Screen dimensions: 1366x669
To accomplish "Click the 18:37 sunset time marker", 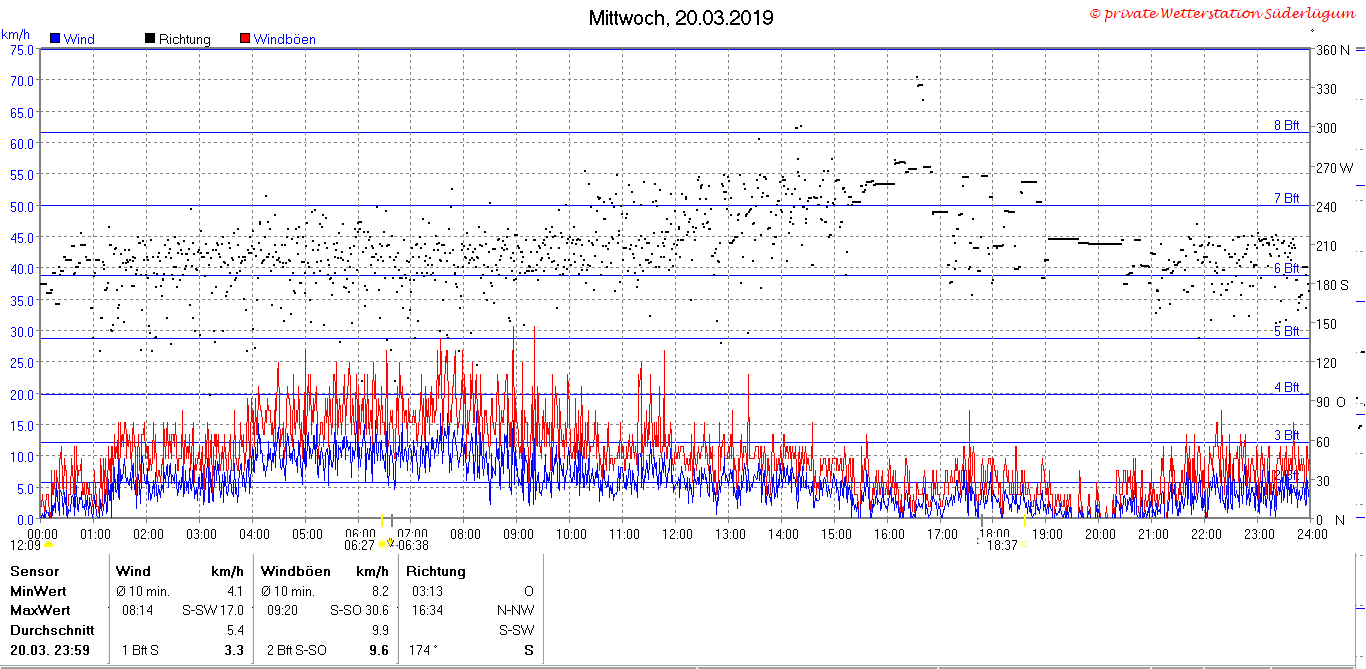I will coord(1001,545).
